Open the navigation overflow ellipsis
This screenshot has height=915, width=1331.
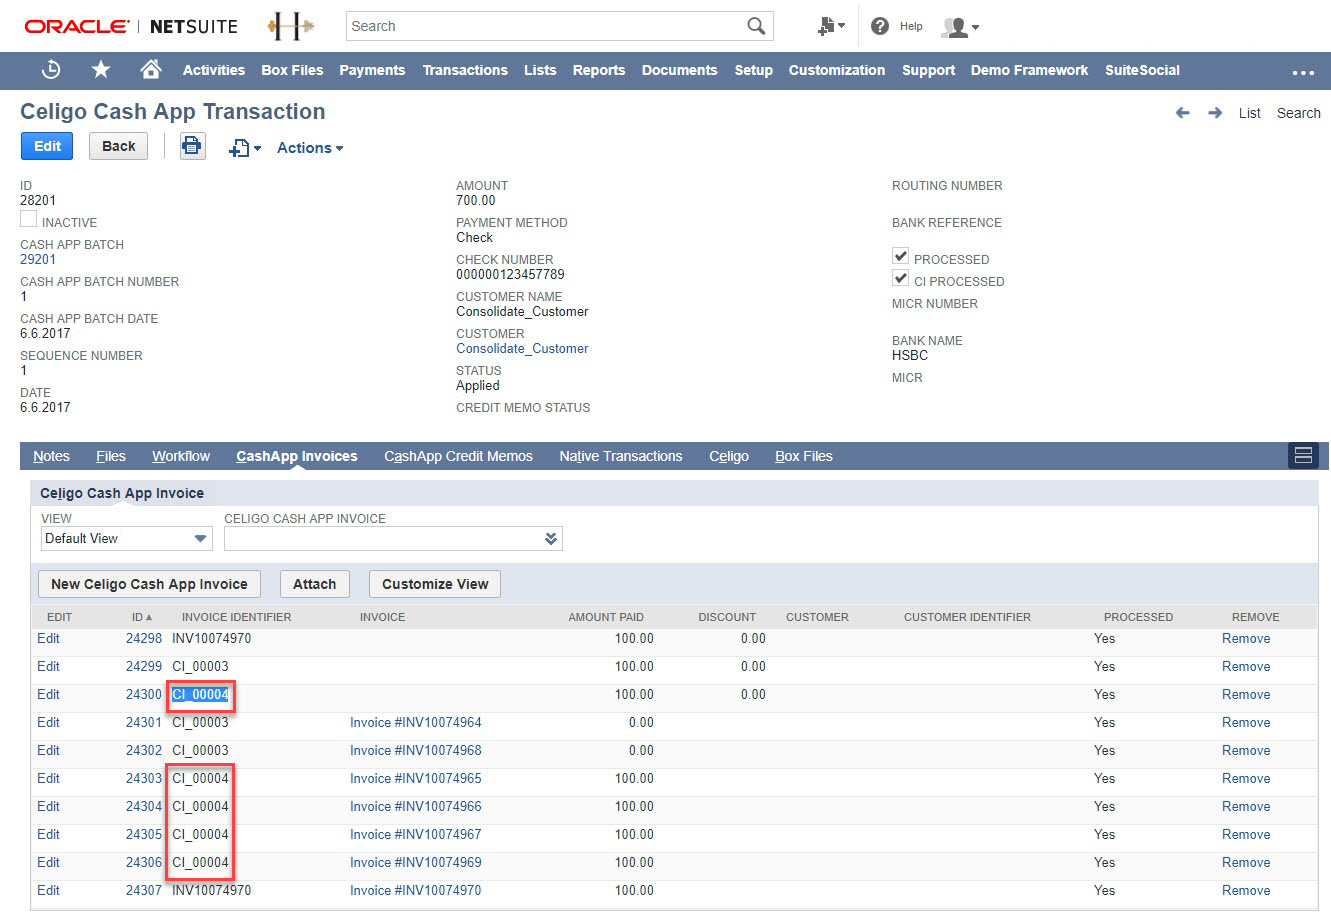pyautogui.click(x=1303, y=72)
